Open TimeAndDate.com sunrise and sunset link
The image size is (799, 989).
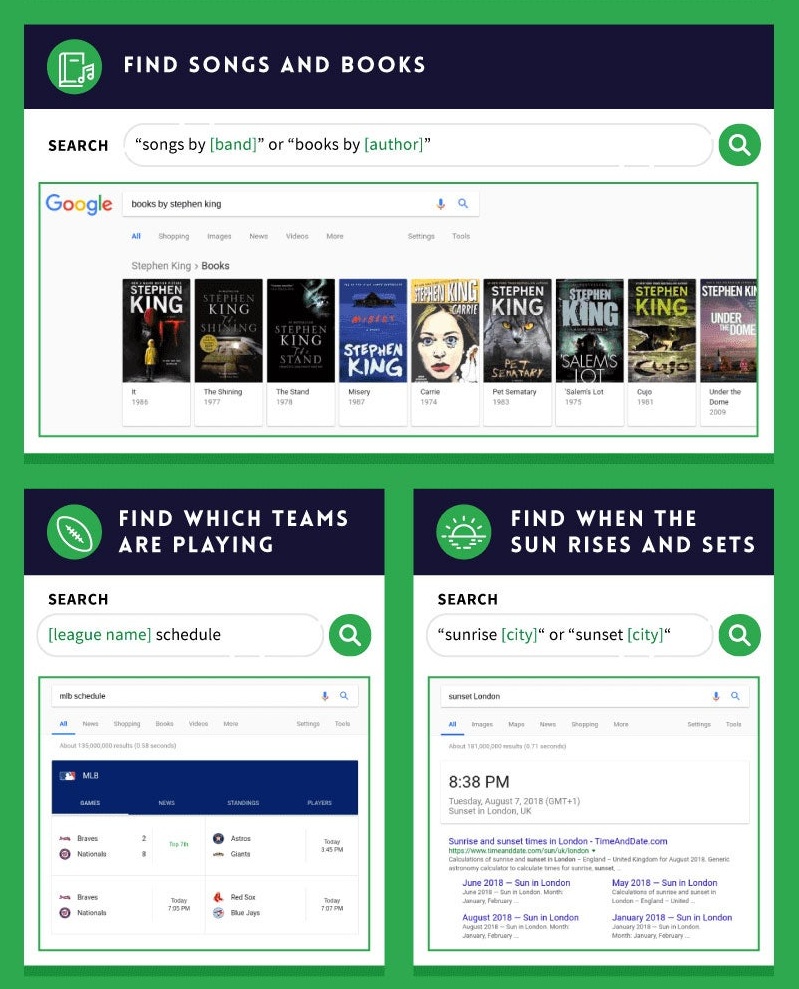pos(557,841)
